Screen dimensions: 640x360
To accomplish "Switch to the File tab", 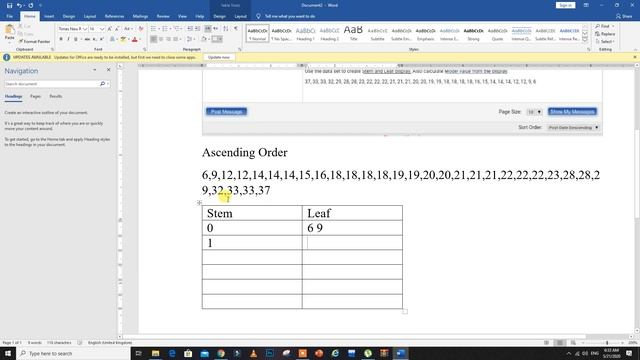I will [x=9, y=16].
